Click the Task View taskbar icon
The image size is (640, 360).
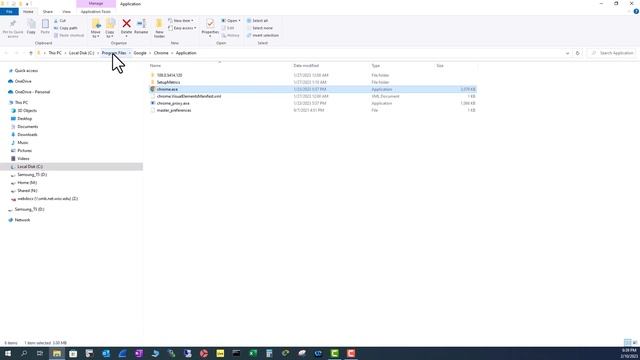click(40, 353)
